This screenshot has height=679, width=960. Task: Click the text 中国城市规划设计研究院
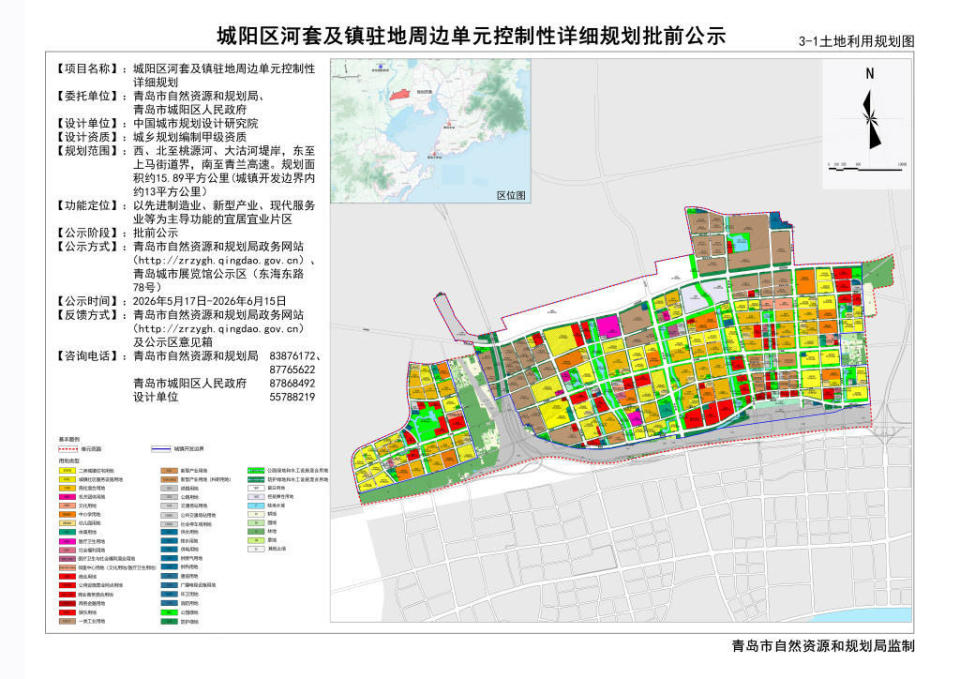click(195, 123)
